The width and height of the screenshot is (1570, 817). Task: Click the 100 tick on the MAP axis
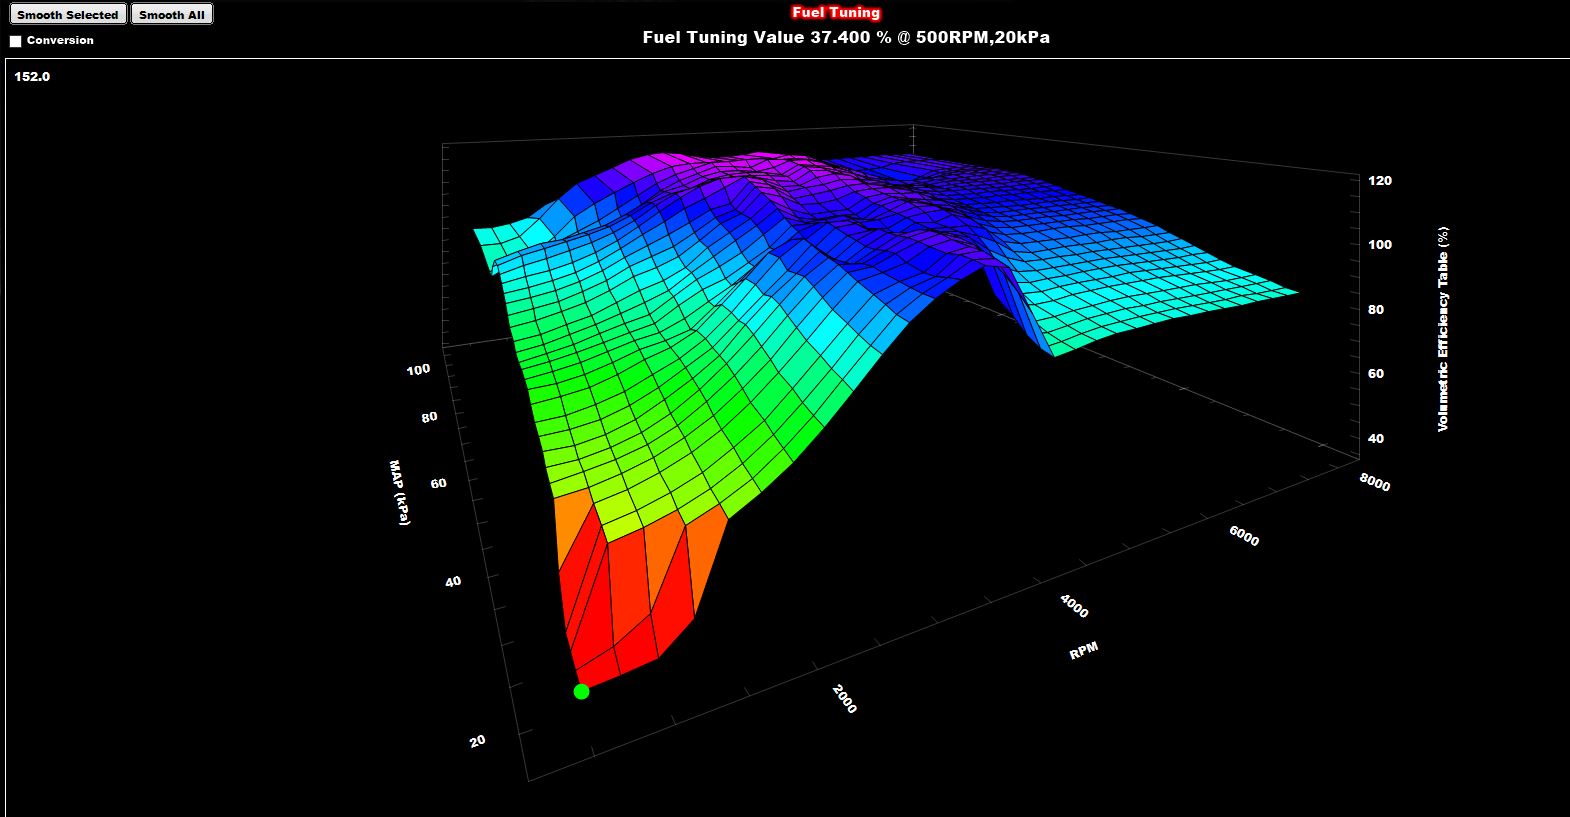pos(418,369)
